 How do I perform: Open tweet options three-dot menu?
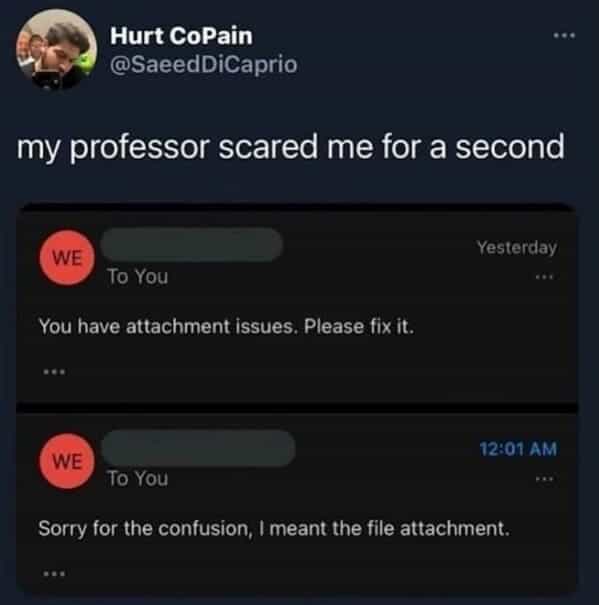[564, 35]
